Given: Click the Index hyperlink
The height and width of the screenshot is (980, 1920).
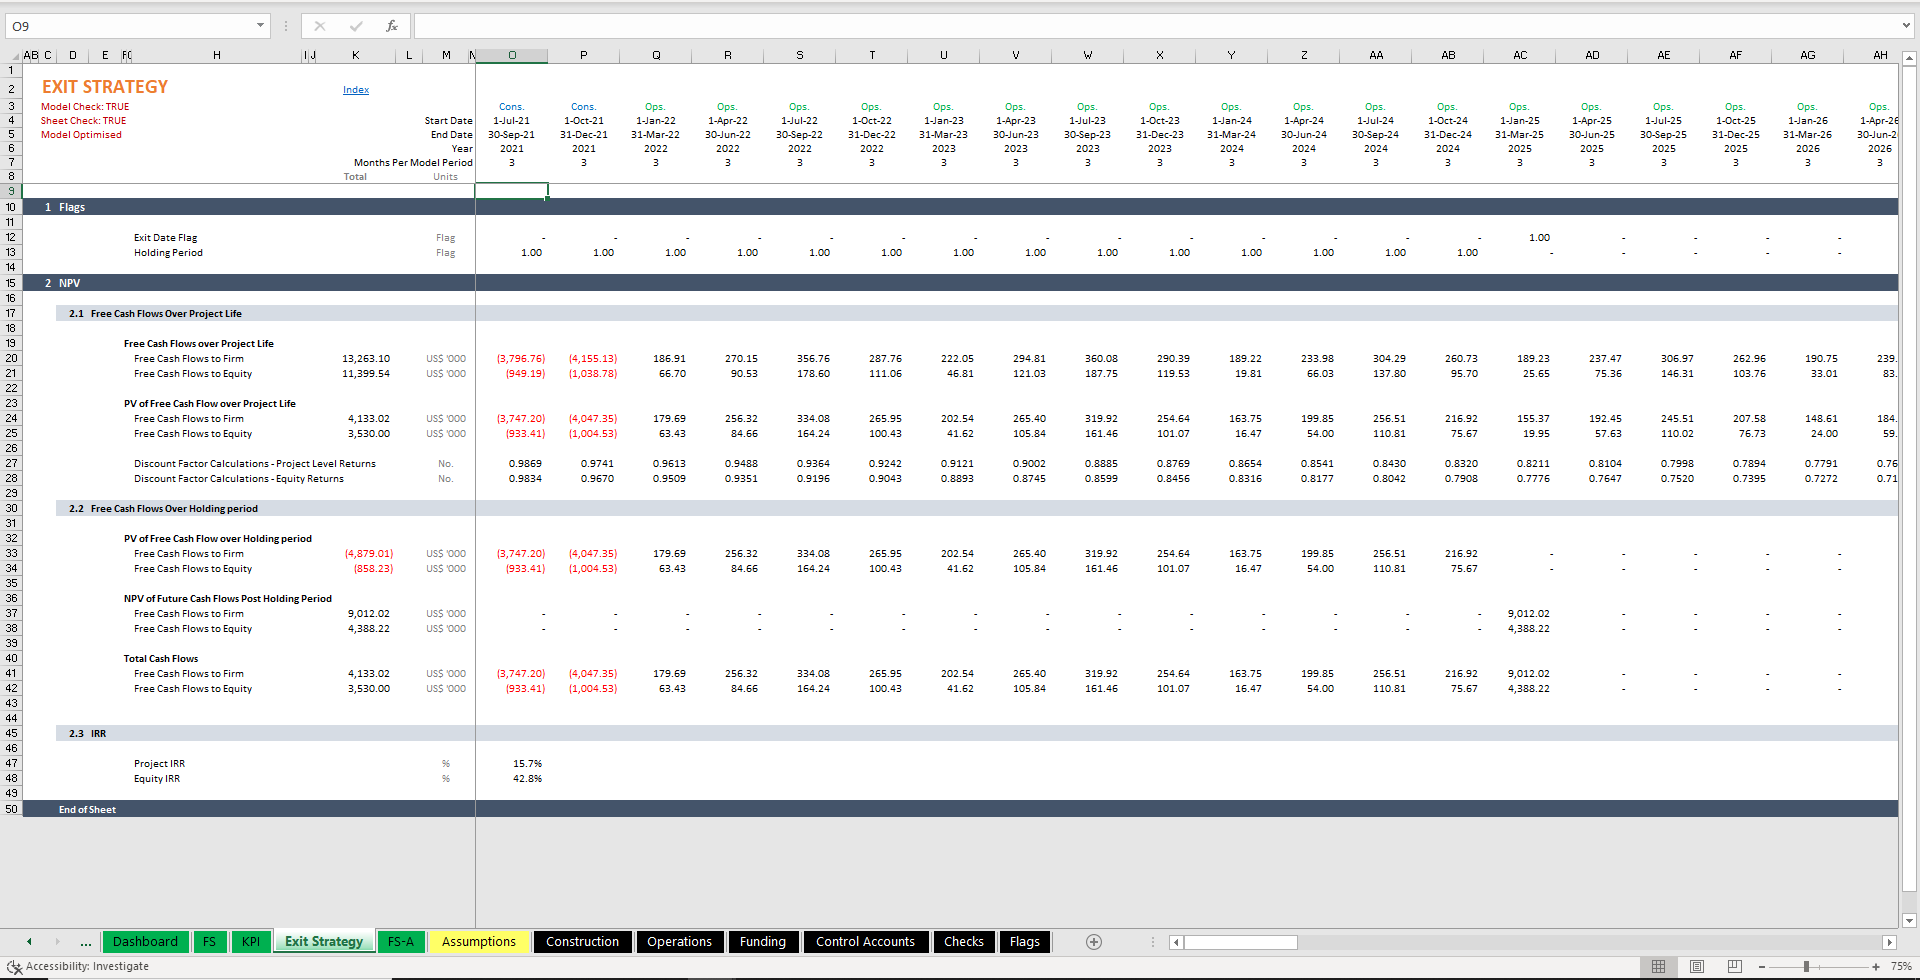Looking at the screenshot, I should tap(356, 90).
